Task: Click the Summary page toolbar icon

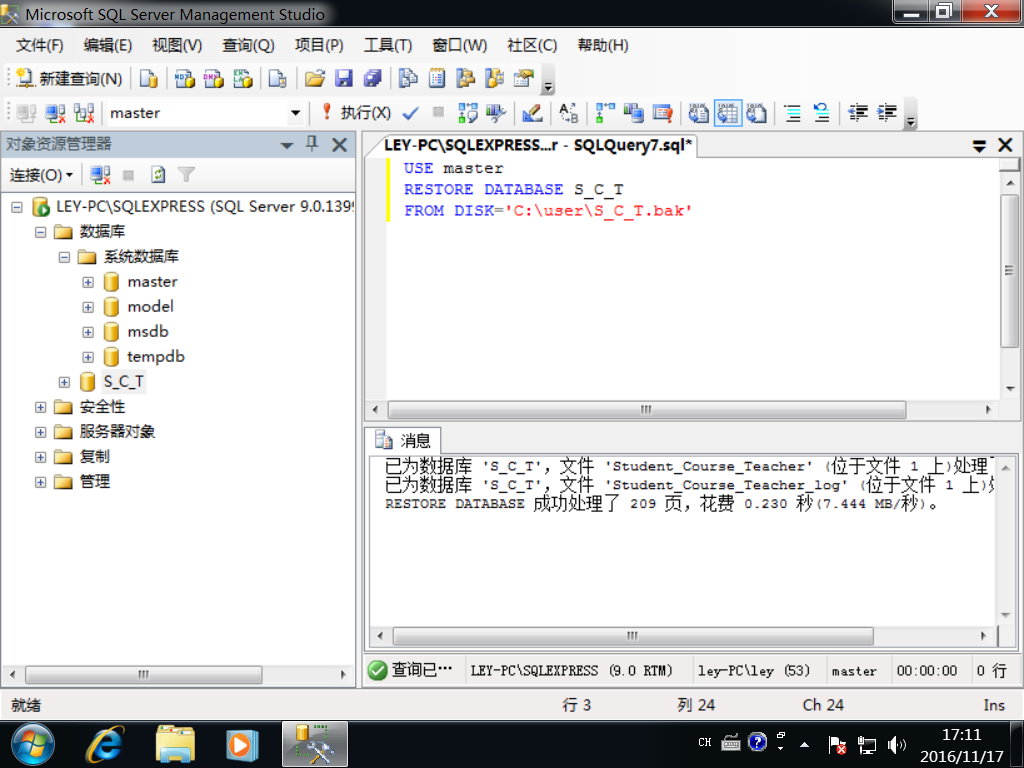Action: coord(437,79)
